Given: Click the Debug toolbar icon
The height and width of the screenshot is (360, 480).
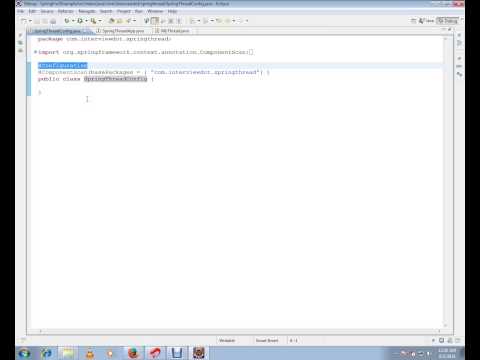Looking at the screenshot, I should point(67,21).
